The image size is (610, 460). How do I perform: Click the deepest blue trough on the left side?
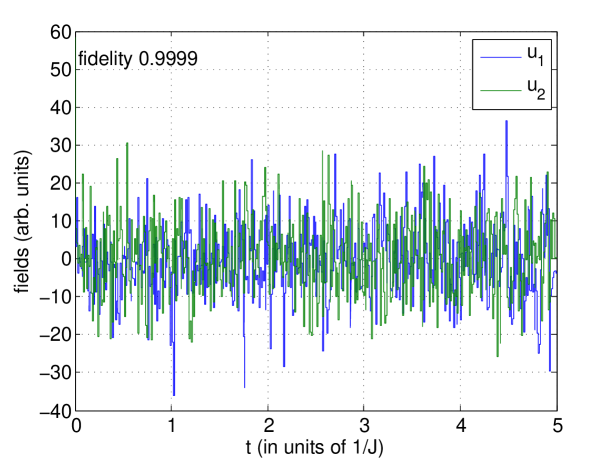coord(174,392)
